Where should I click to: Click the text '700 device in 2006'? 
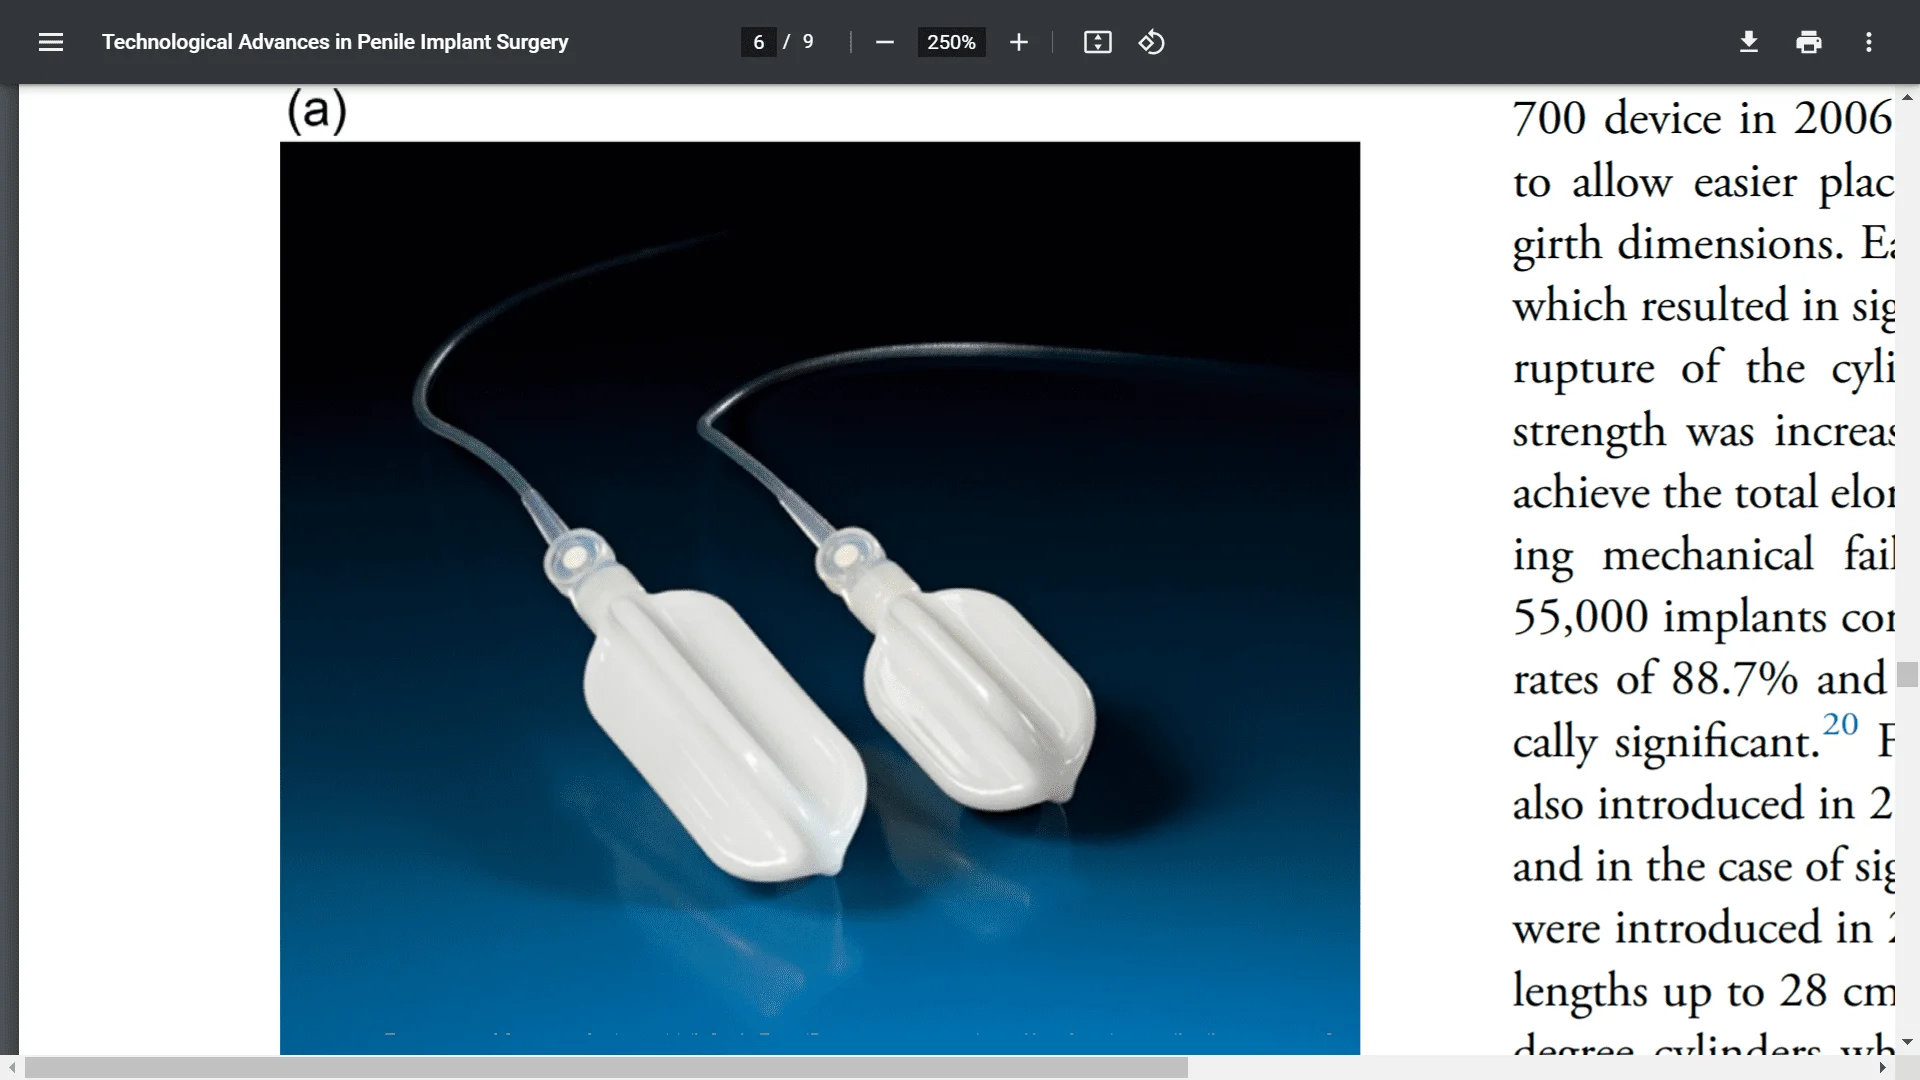click(x=1701, y=118)
